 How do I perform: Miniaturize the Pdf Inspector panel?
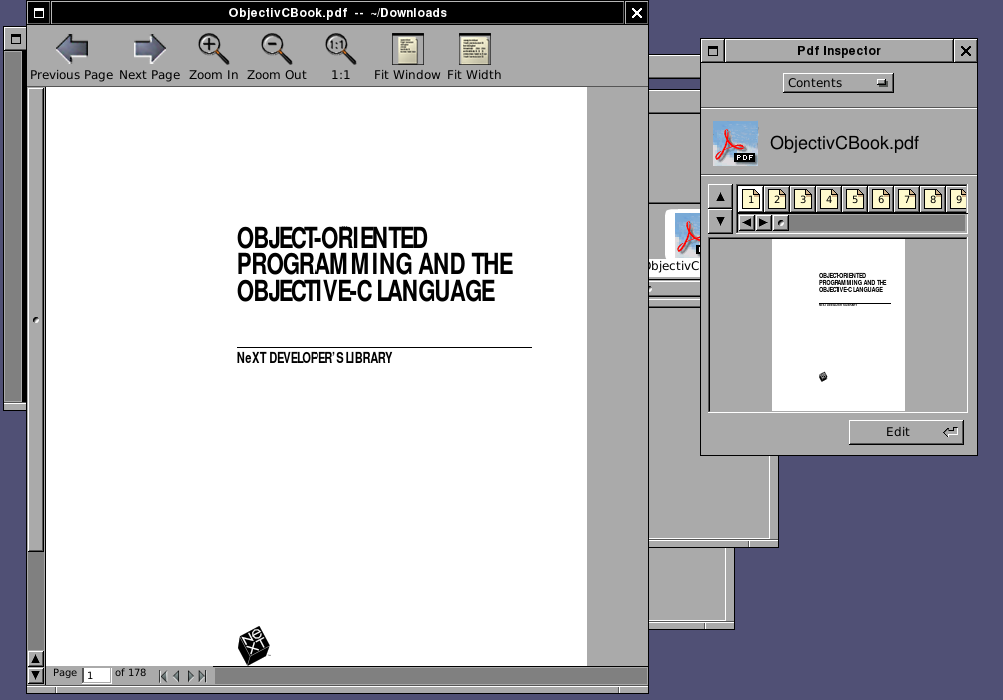click(x=713, y=51)
